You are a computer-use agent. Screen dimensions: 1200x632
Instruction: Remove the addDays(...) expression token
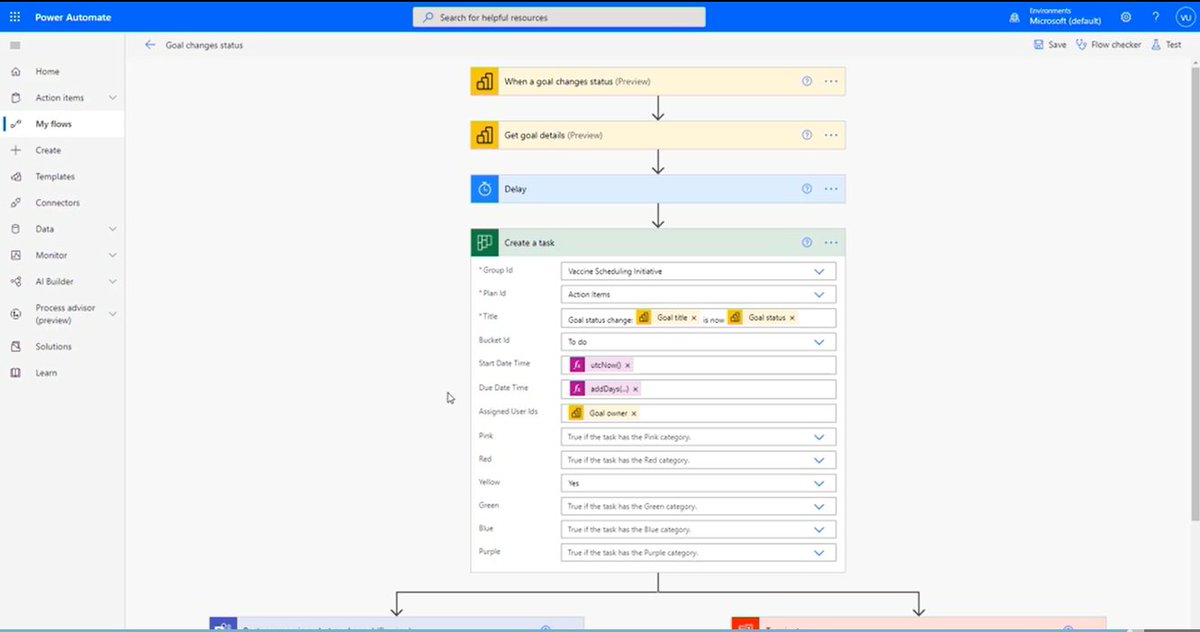pyautogui.click(x=636, y=389)
